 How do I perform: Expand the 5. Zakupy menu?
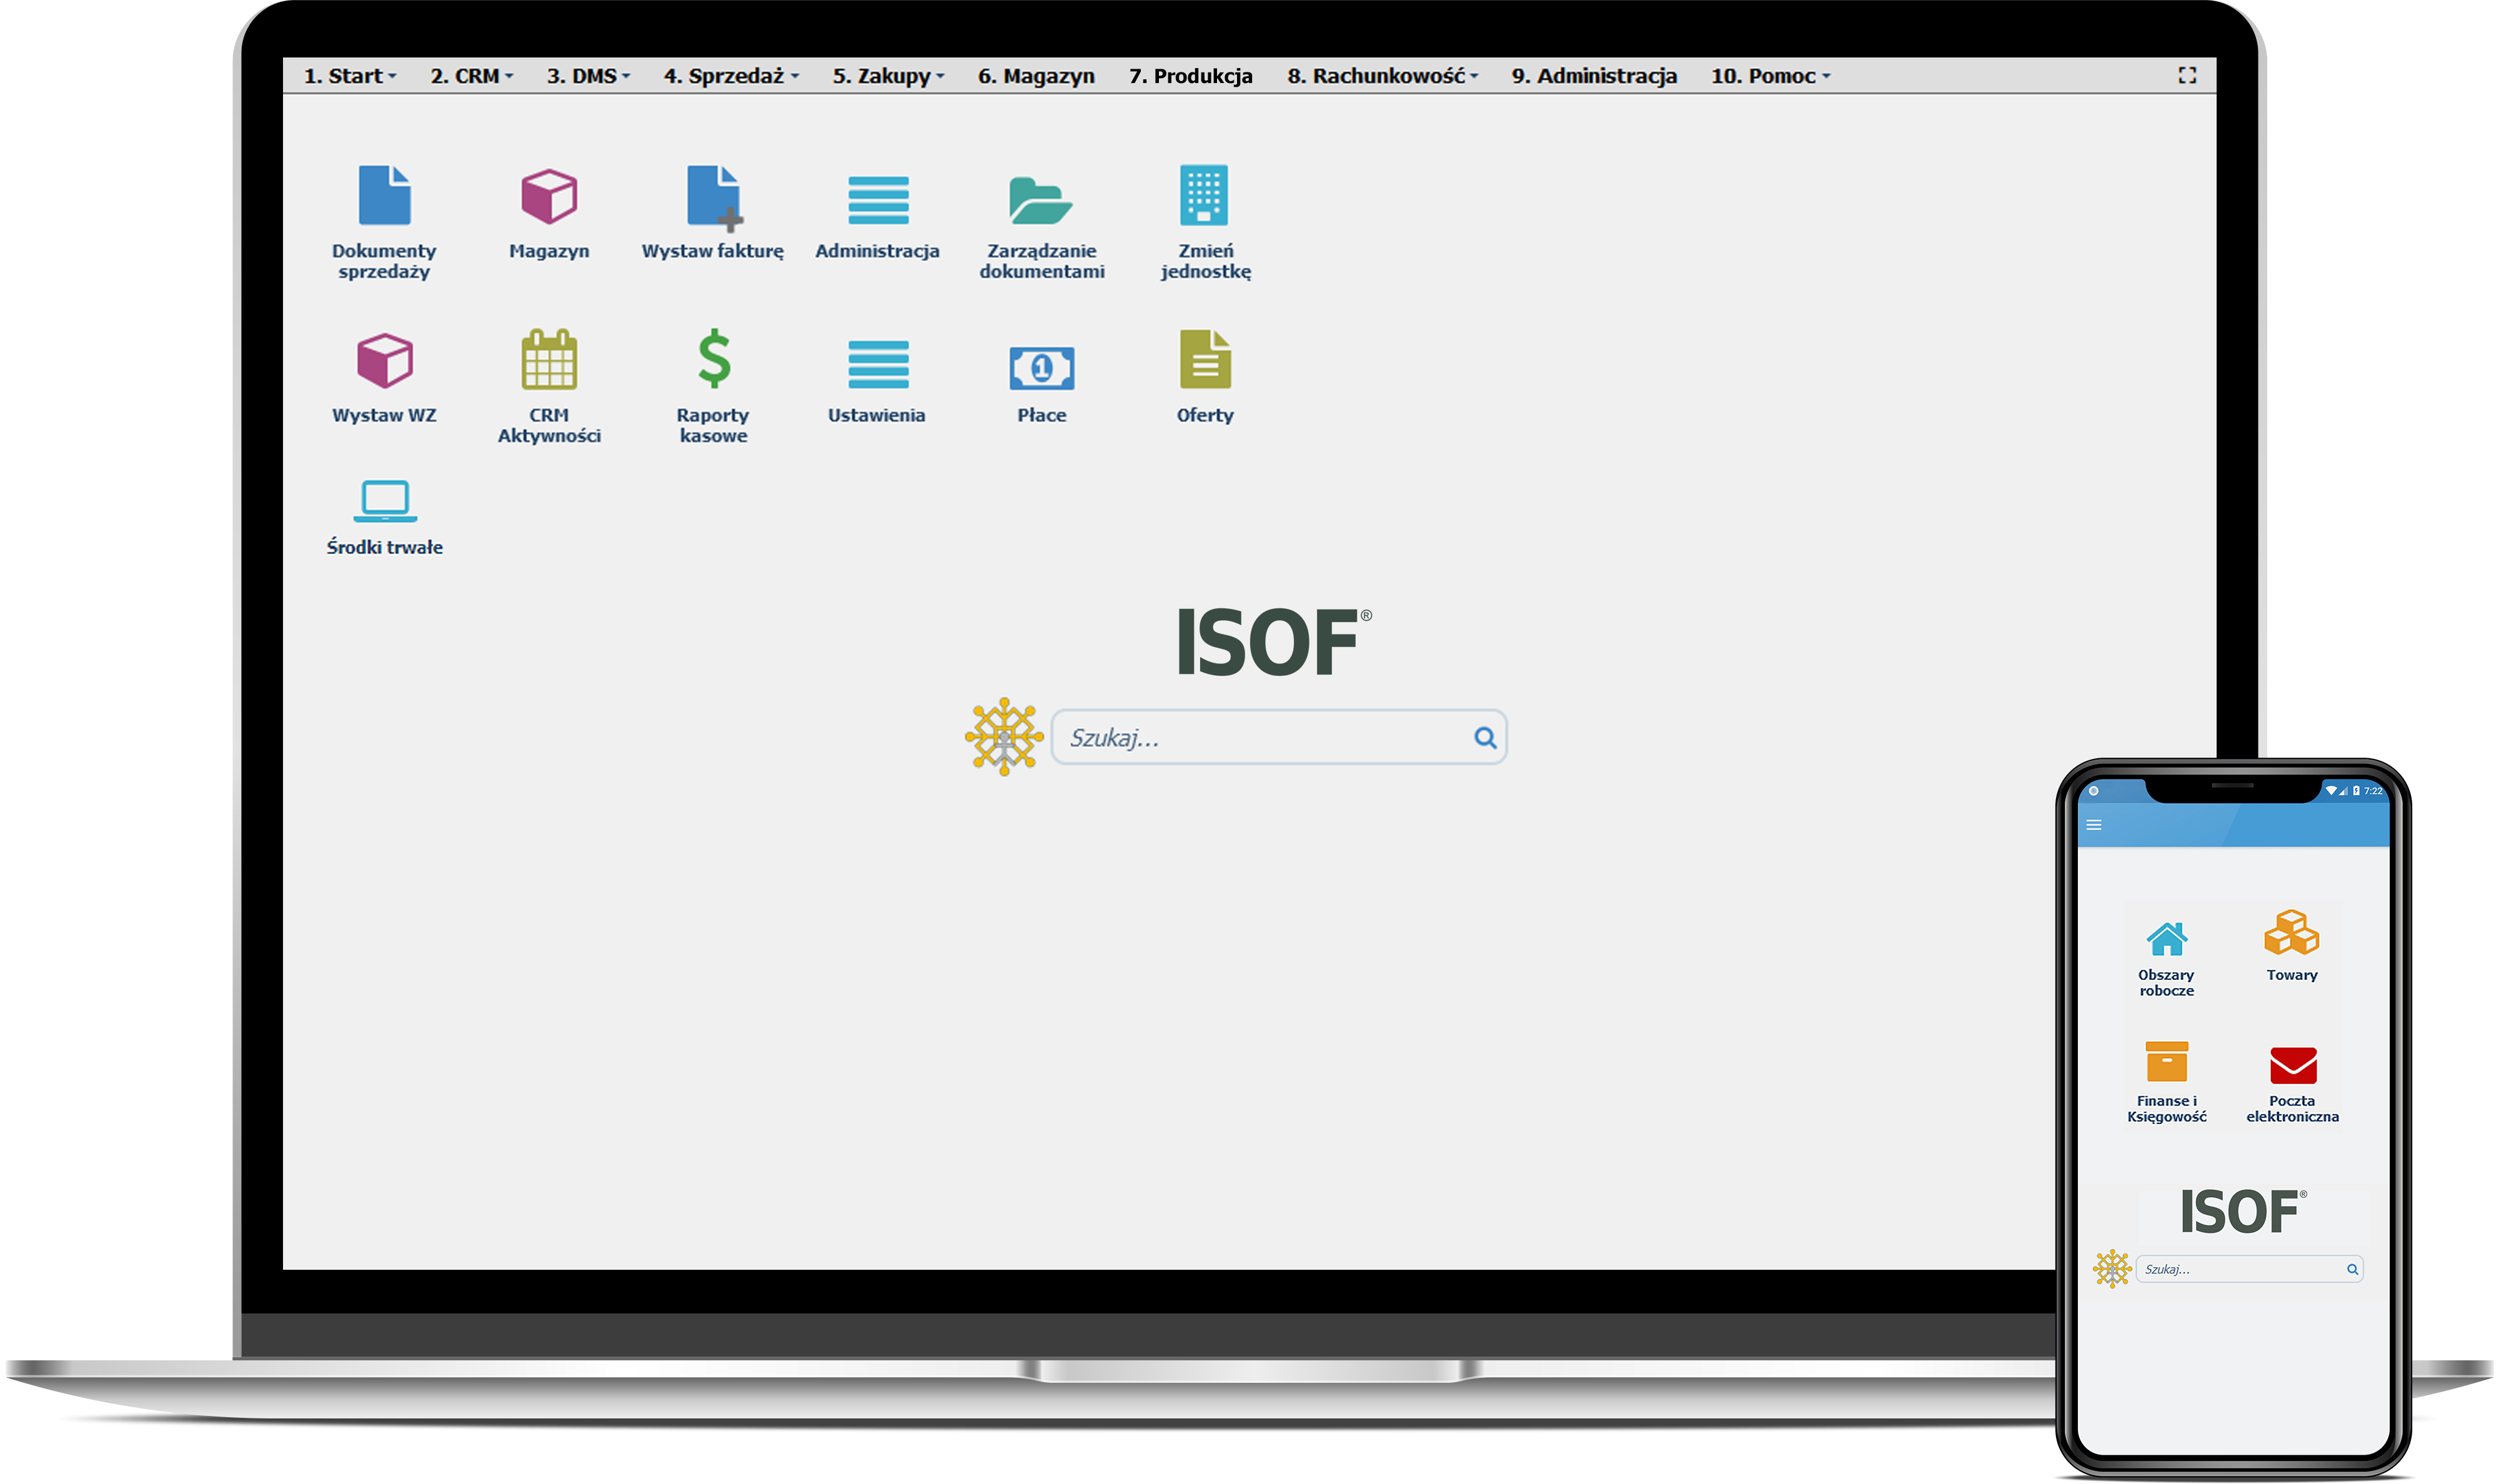click(888, 76)
